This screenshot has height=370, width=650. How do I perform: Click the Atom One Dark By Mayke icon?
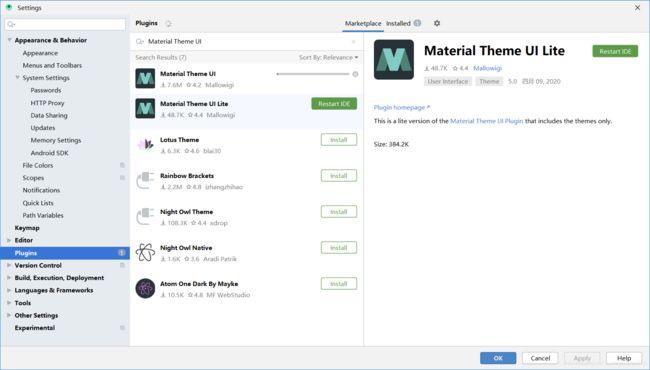pos(145,288)
